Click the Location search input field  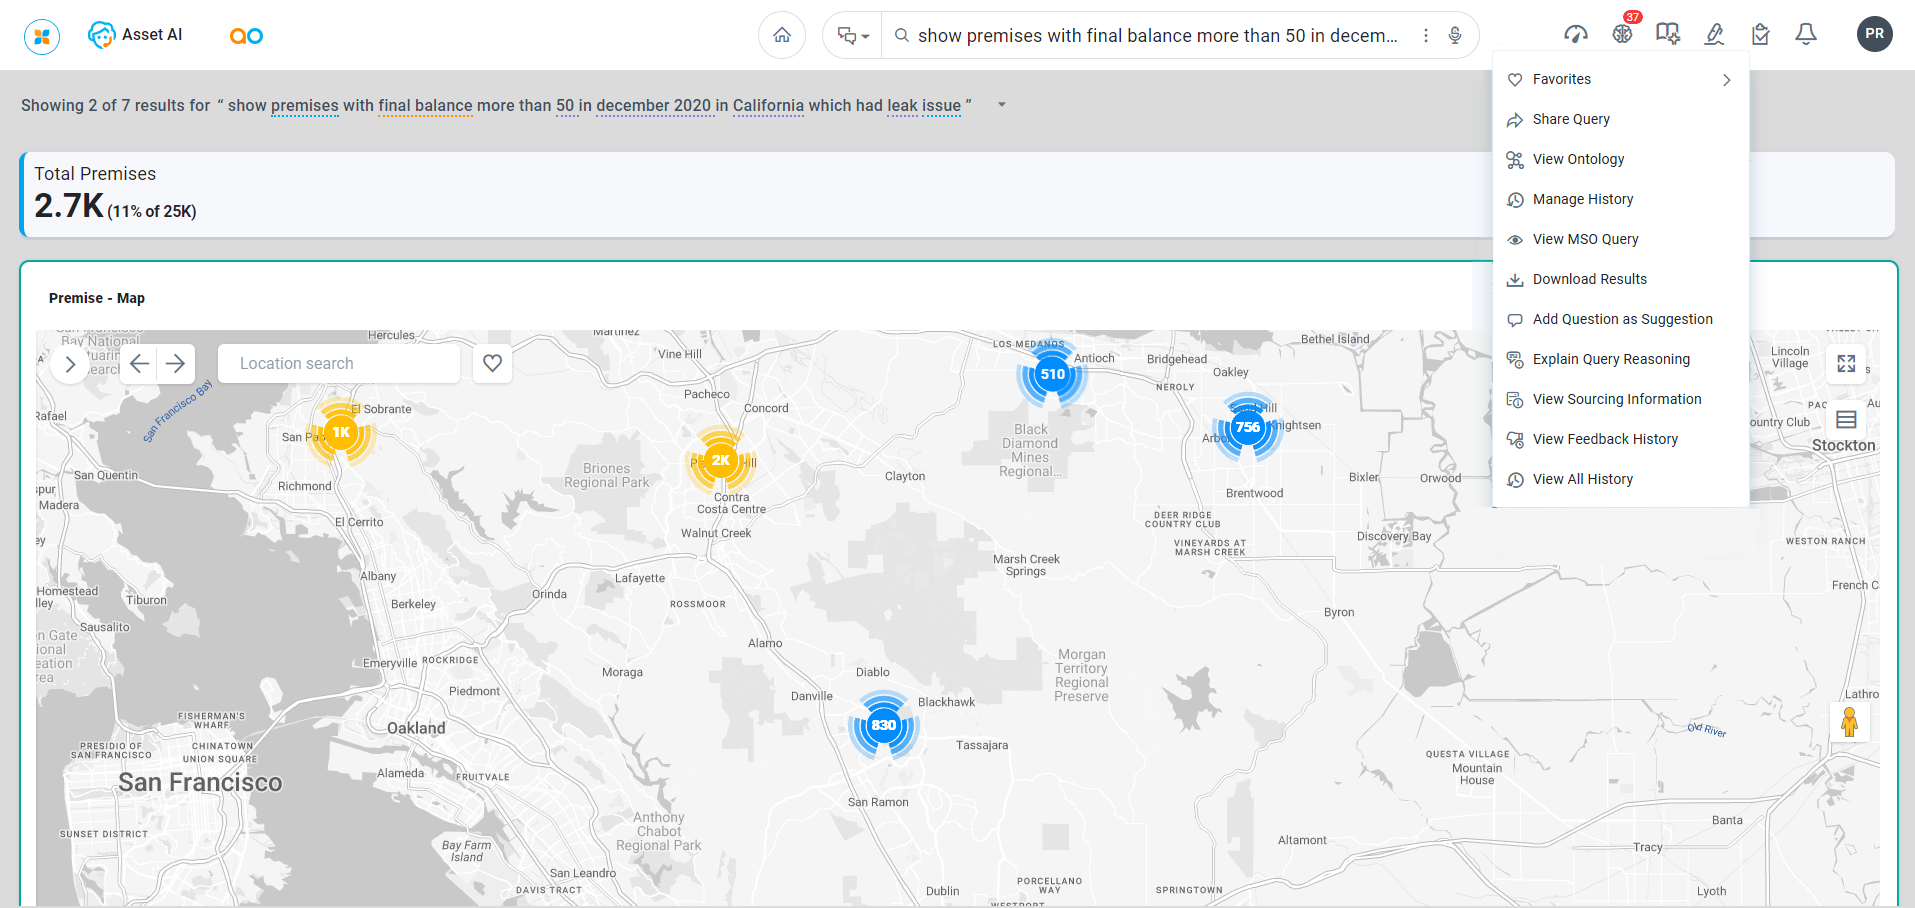click(x=338, y=363)
